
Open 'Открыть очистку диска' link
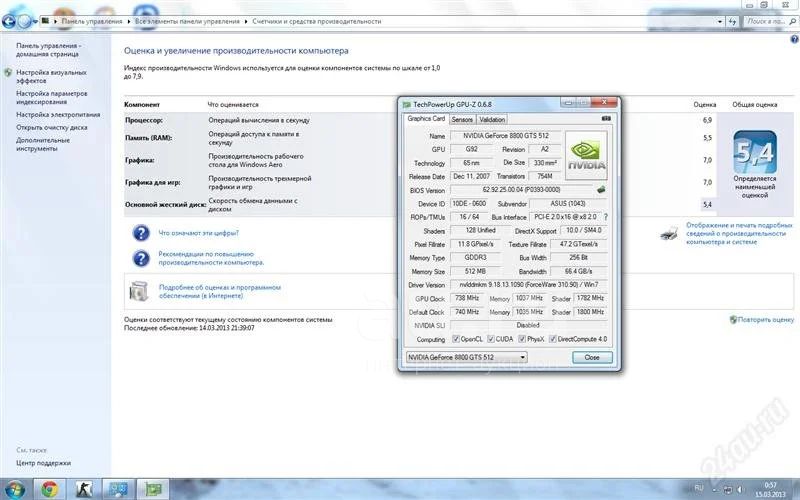pyautogui.click(x=52, y=128)
